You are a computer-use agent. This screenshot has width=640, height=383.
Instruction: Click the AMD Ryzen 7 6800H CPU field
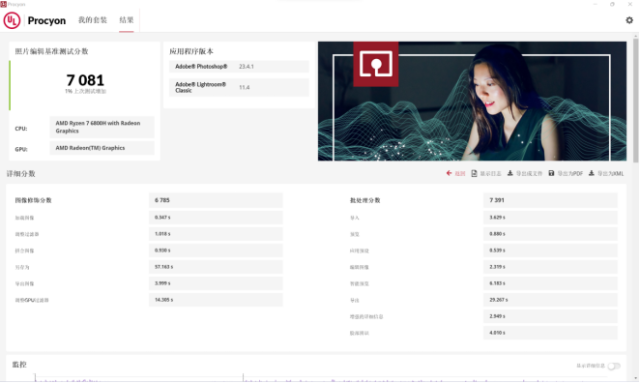pos(102,127)
